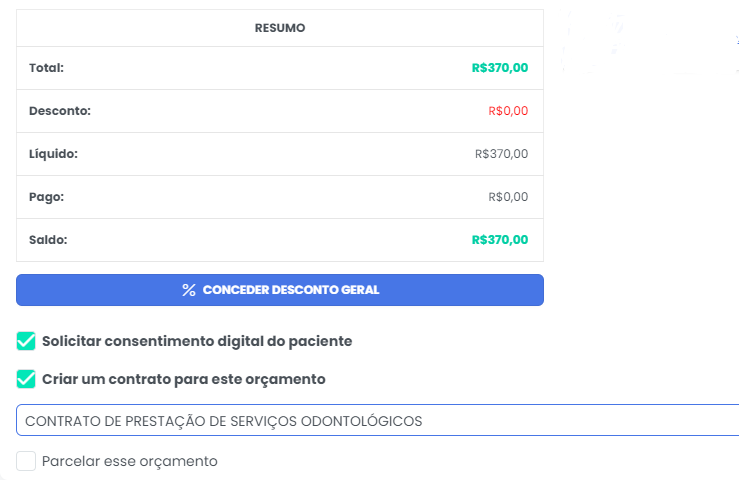Screen dimensions: 739x480
Task: Click the Desconto row label
Action: coord(60,111)
